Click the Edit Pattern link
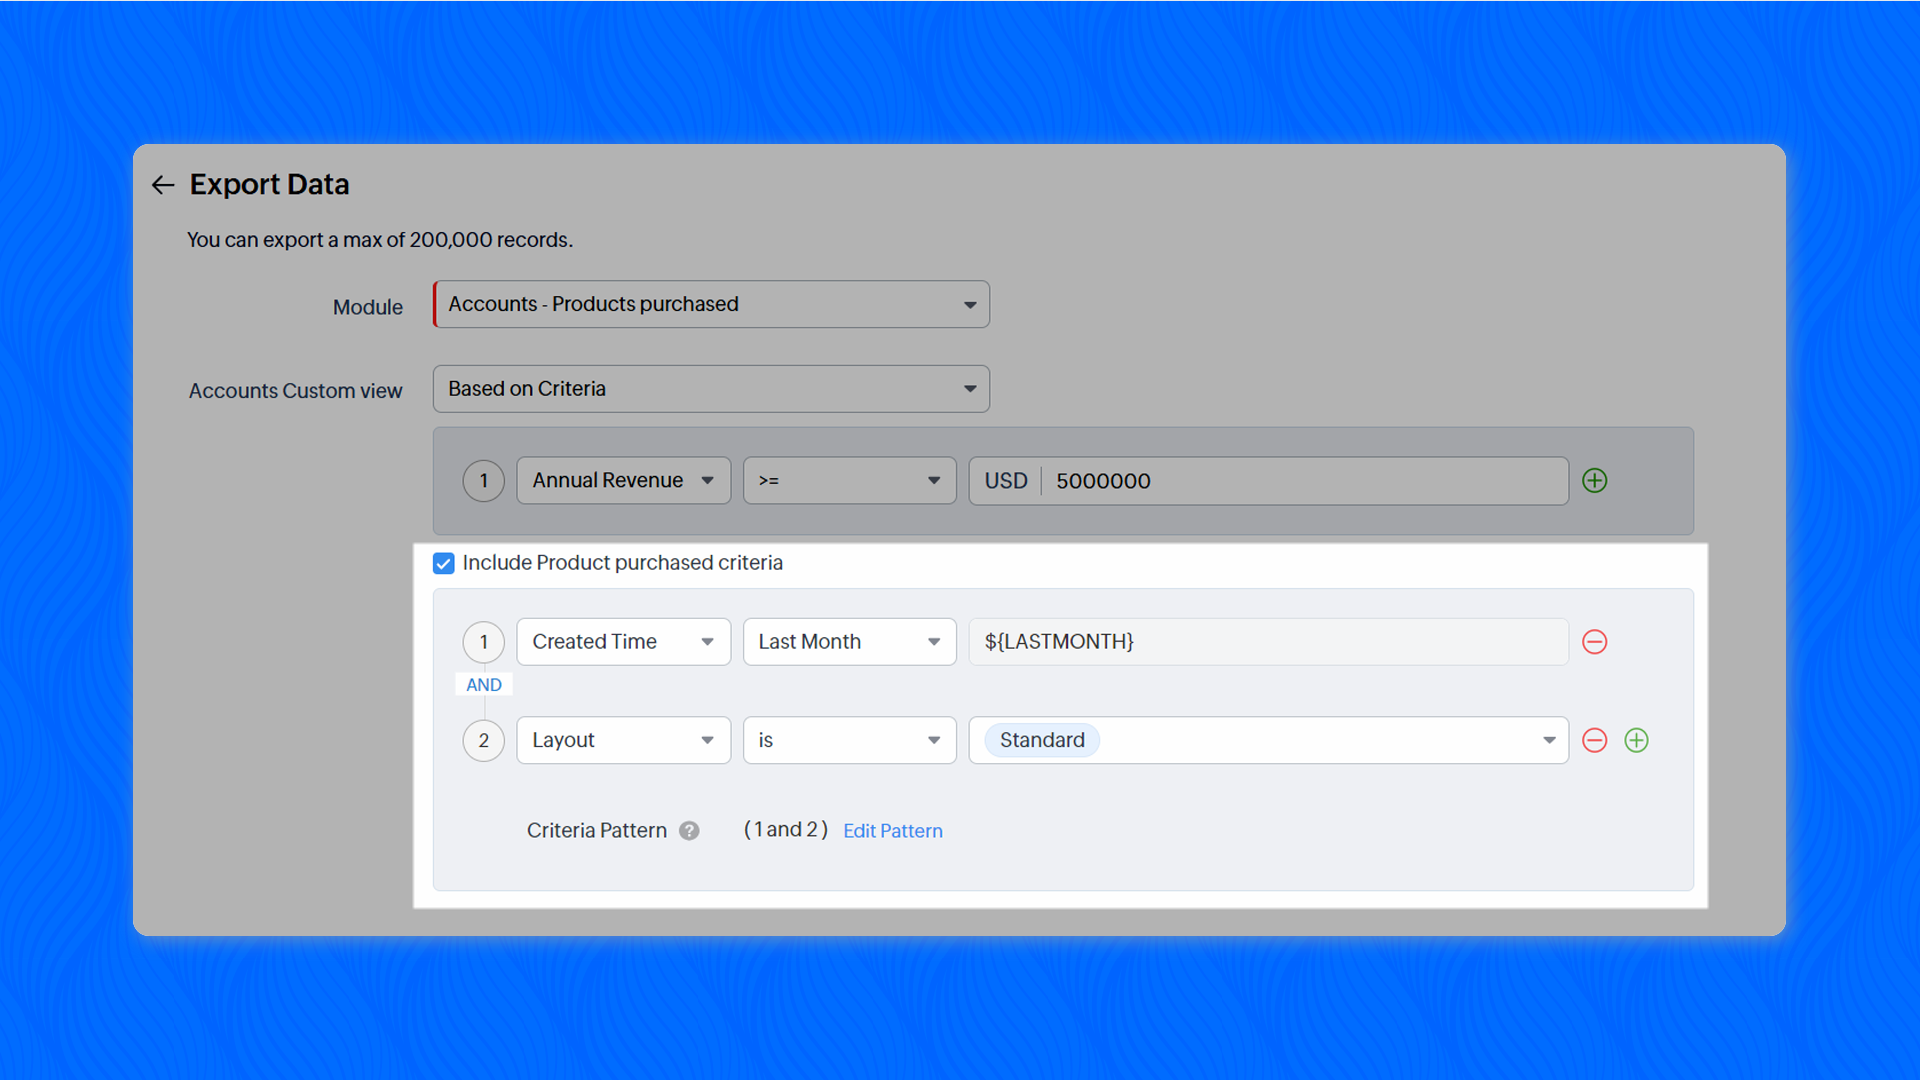This screenshot has width=1920, height=1080. [x=892, y=831]
